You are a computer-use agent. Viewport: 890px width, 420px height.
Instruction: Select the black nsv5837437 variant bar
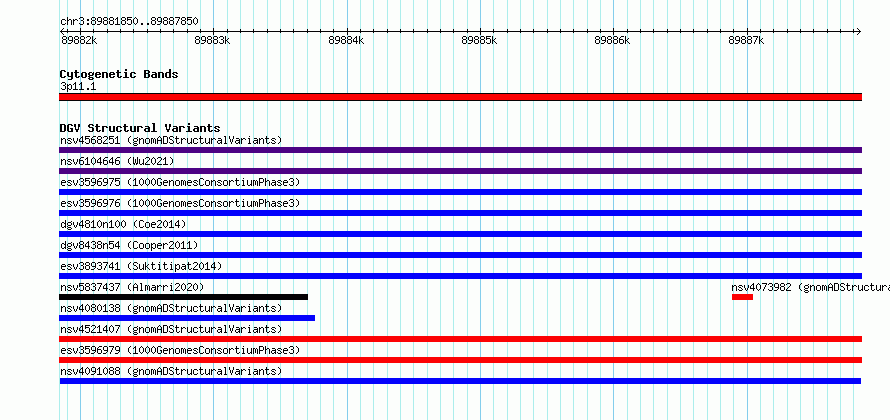(x=183, y=297)
